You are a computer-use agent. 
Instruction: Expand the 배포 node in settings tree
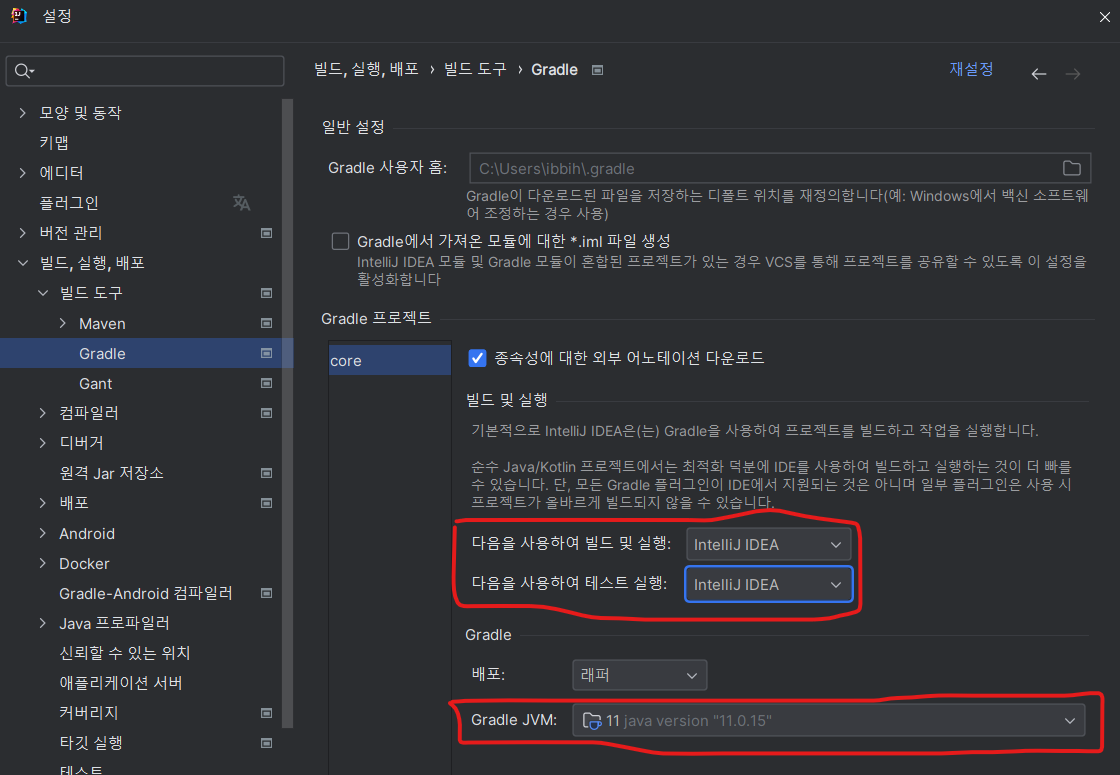(43, 503)
